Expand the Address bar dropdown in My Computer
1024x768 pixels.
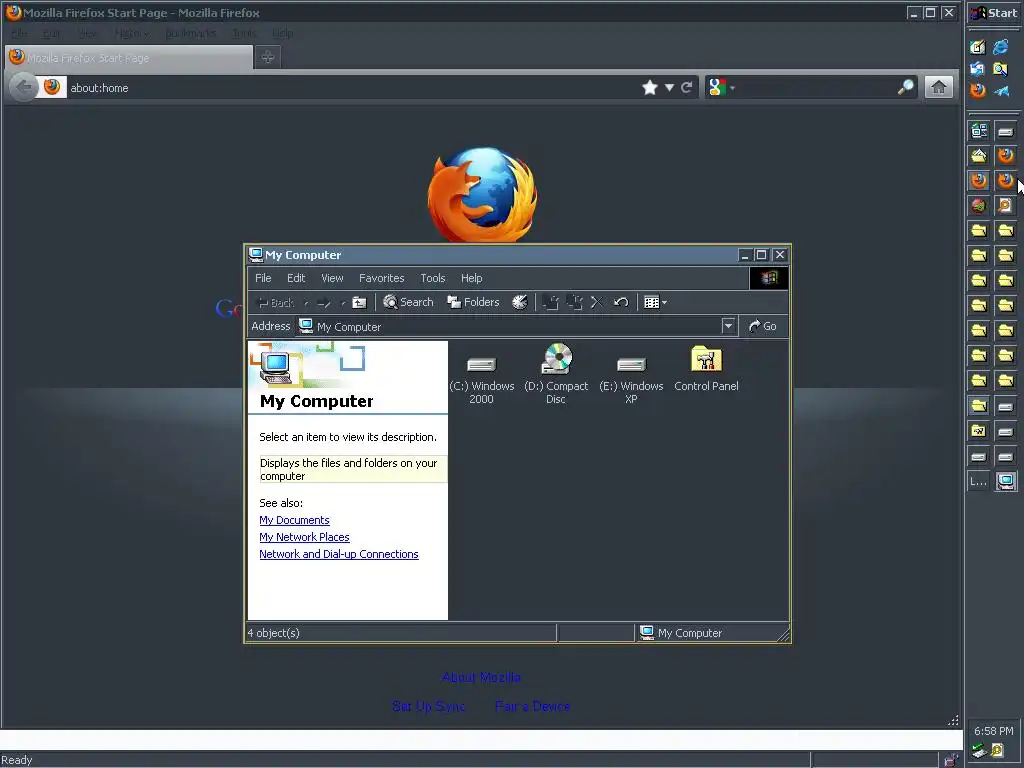click(x=729, y=326)
